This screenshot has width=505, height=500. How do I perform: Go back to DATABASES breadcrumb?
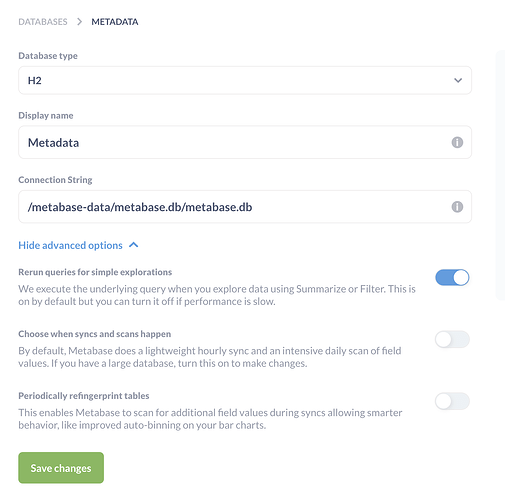[43, 22]
